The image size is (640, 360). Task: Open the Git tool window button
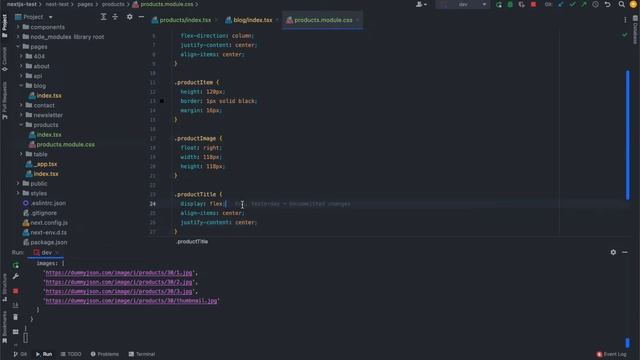click(x=20, y=354)
